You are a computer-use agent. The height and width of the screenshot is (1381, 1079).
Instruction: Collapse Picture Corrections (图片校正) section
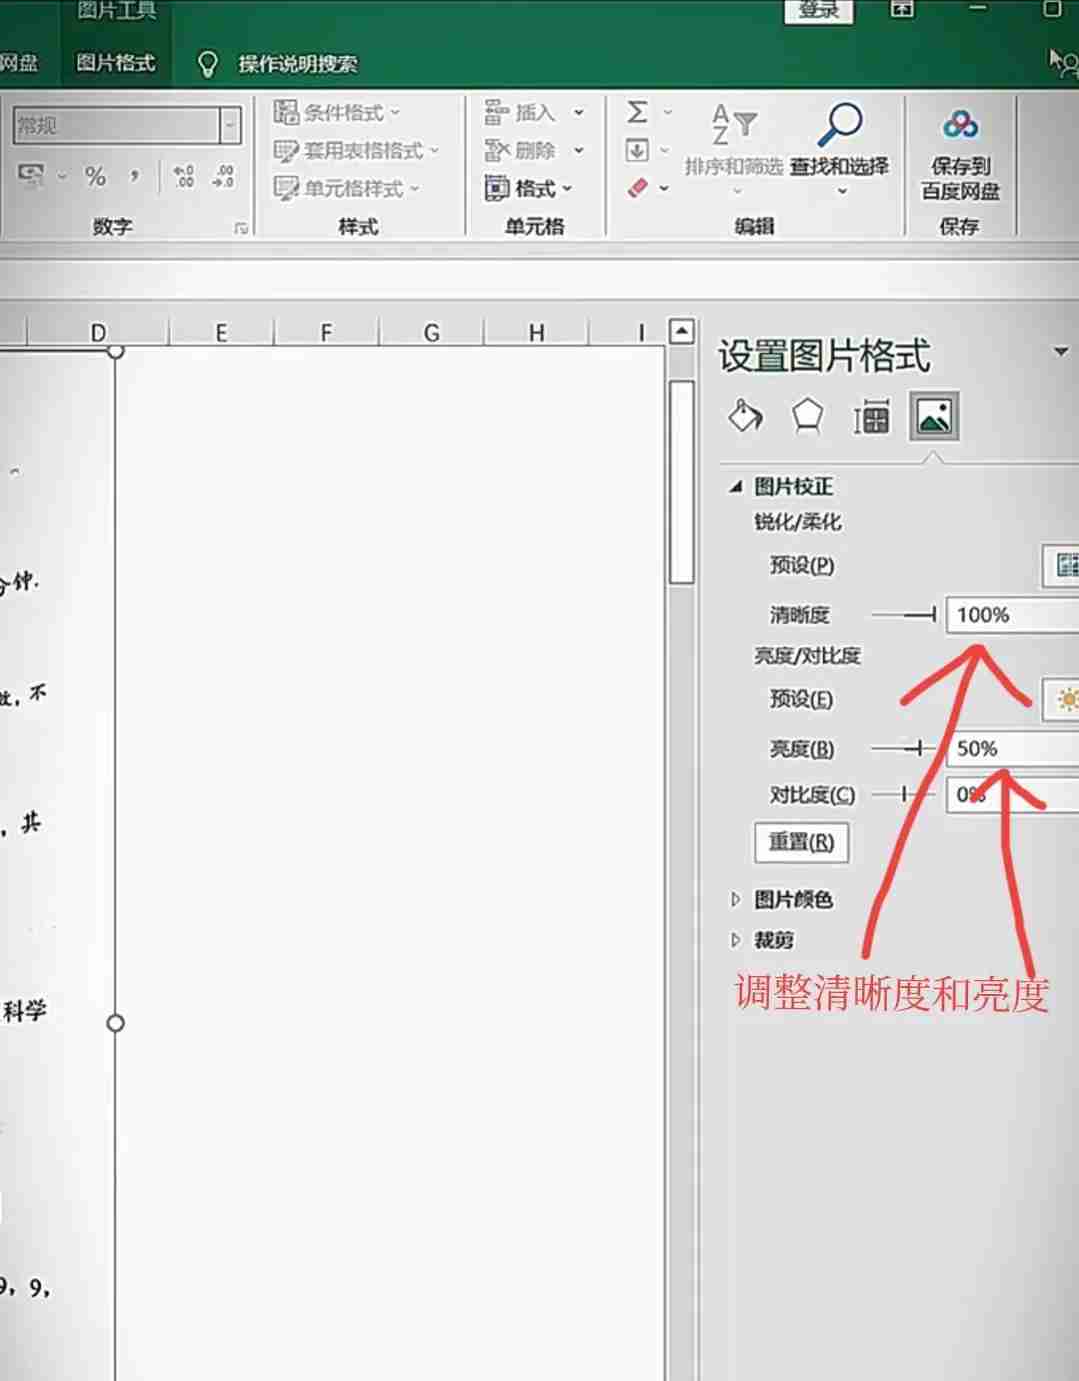[x=736, y=486]
